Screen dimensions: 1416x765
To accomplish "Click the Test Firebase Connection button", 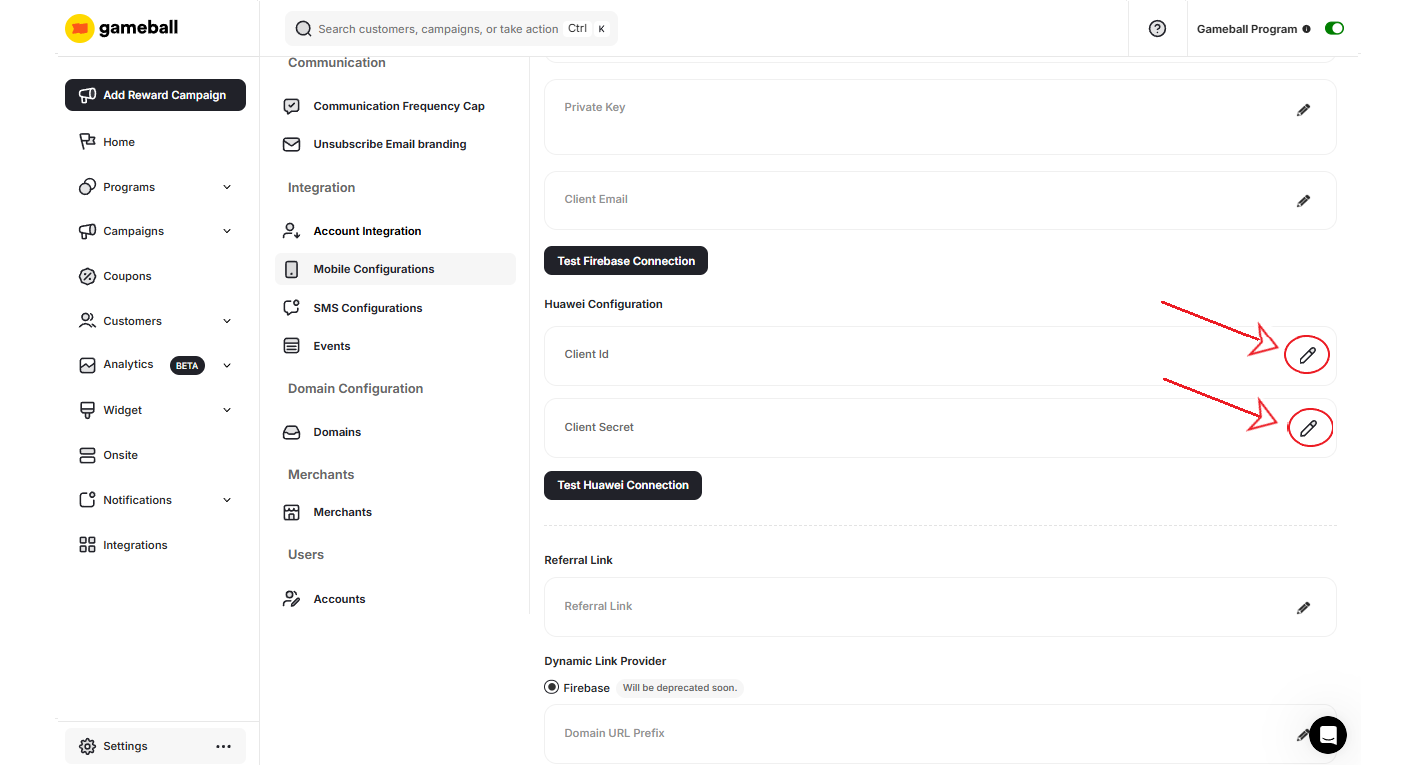I will pos(625,260).
